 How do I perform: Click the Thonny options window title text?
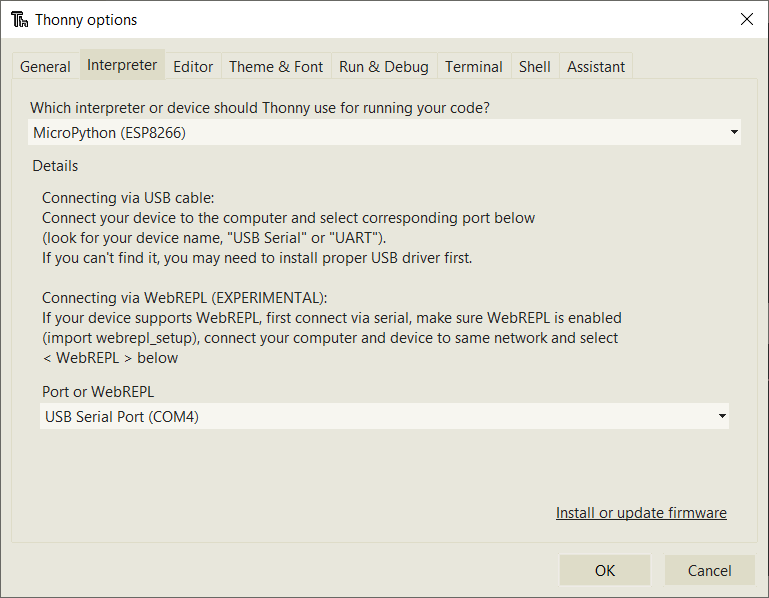pos(87,20)
